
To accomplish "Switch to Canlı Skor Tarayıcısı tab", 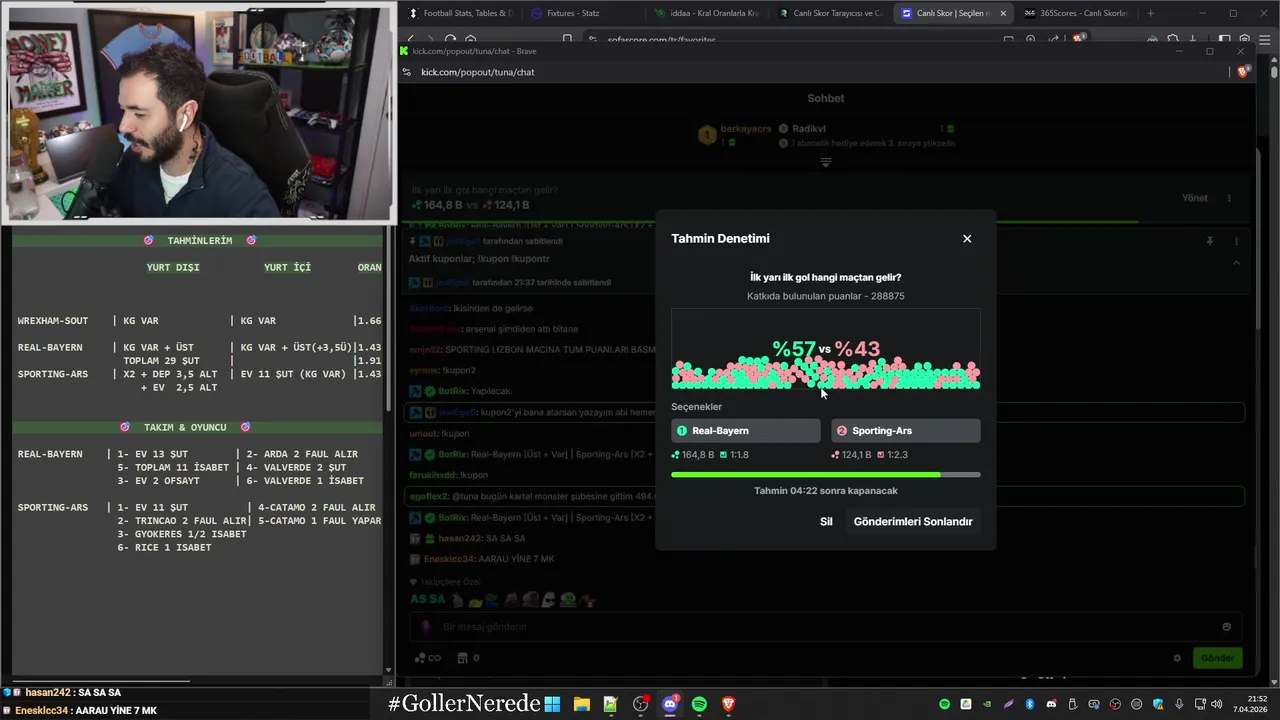I will [830, 13].
